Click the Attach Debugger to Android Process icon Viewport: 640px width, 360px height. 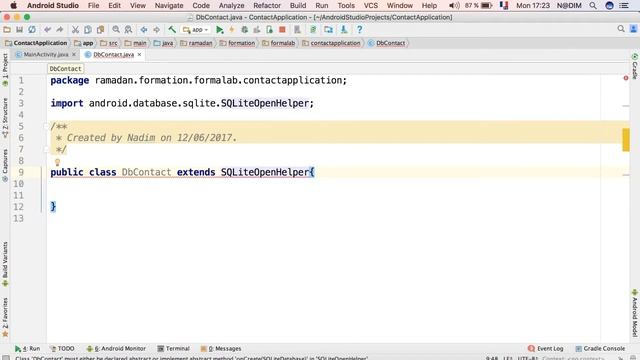269,30
